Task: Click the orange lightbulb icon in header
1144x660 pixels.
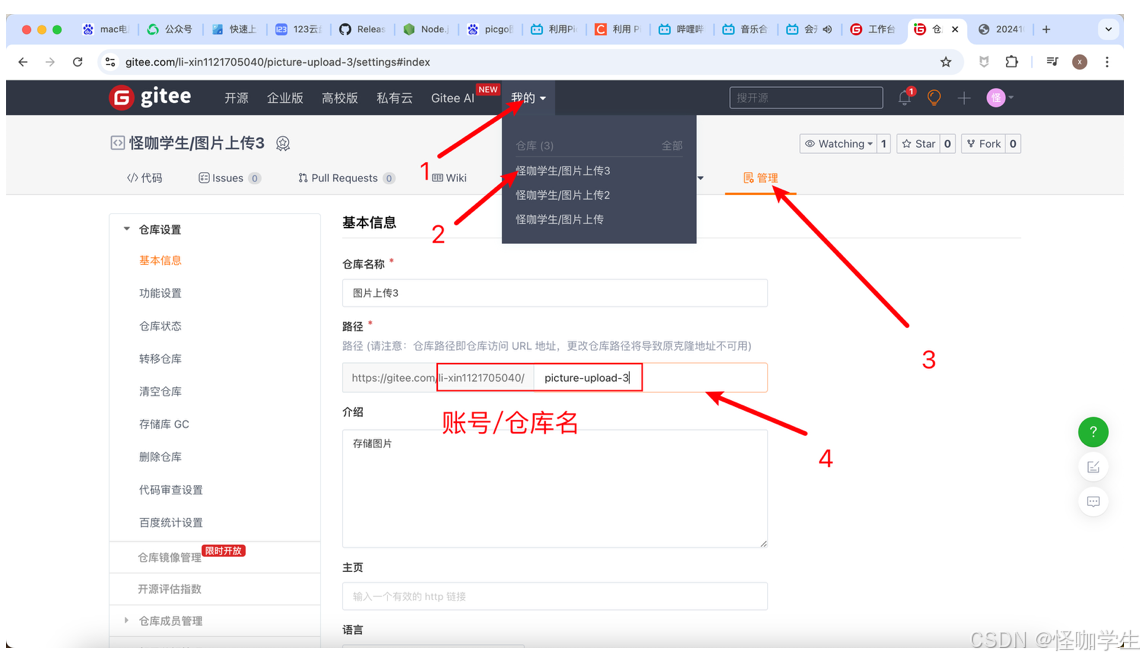Action: coord(934,97)
